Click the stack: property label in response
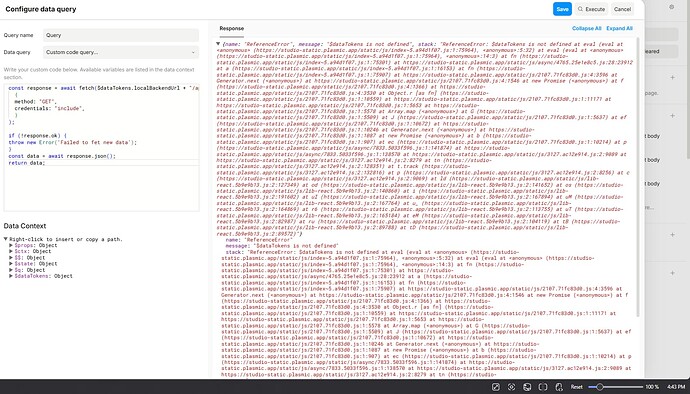 pos(234,252)
